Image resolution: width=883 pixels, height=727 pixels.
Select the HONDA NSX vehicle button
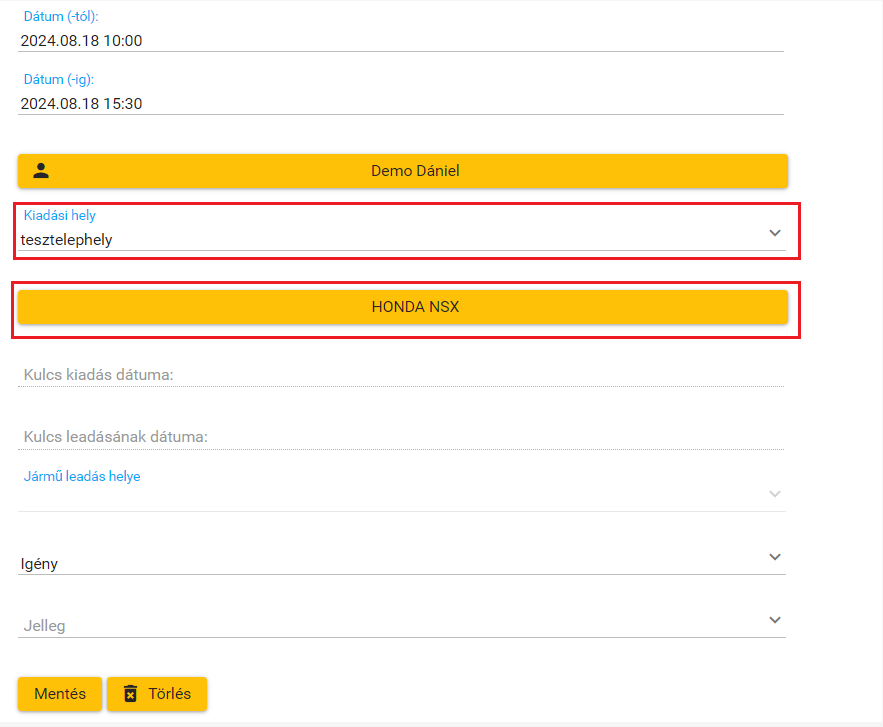point(403,307)
